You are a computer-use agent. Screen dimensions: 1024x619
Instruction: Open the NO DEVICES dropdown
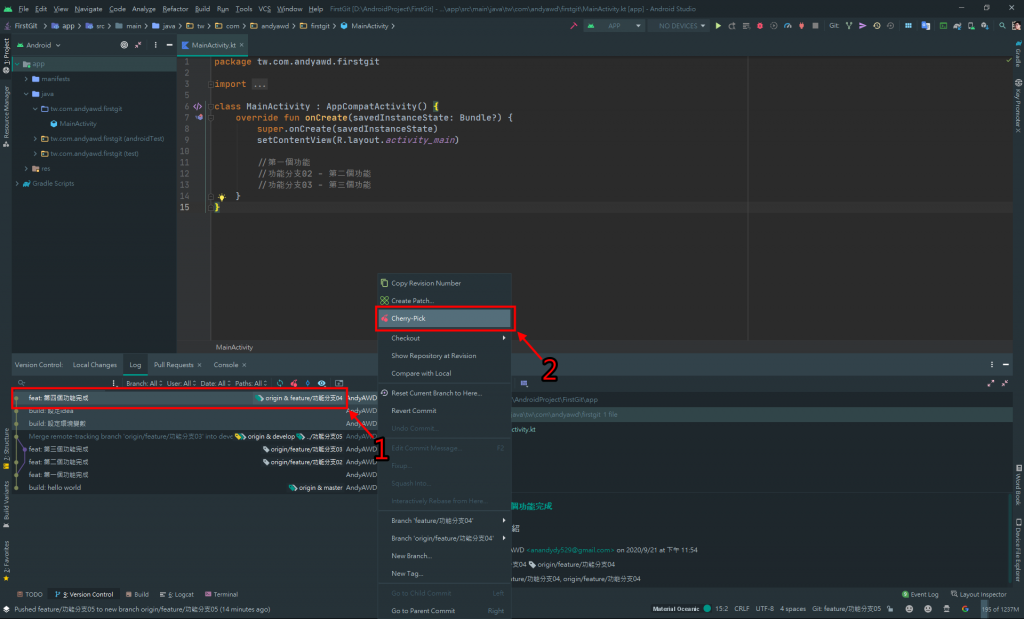point(679,26)
